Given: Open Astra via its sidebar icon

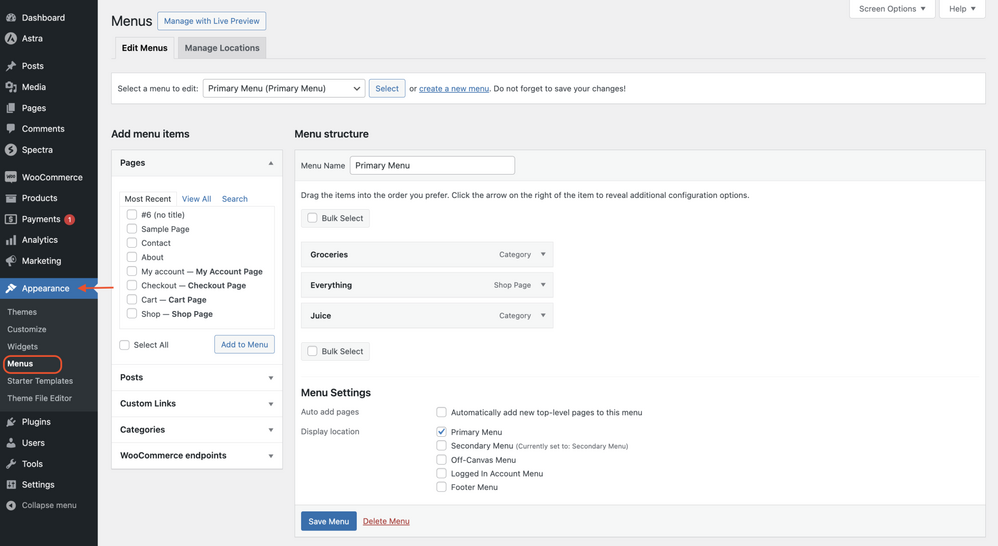Looking at the screenshot, I should (x=11, y=39).
